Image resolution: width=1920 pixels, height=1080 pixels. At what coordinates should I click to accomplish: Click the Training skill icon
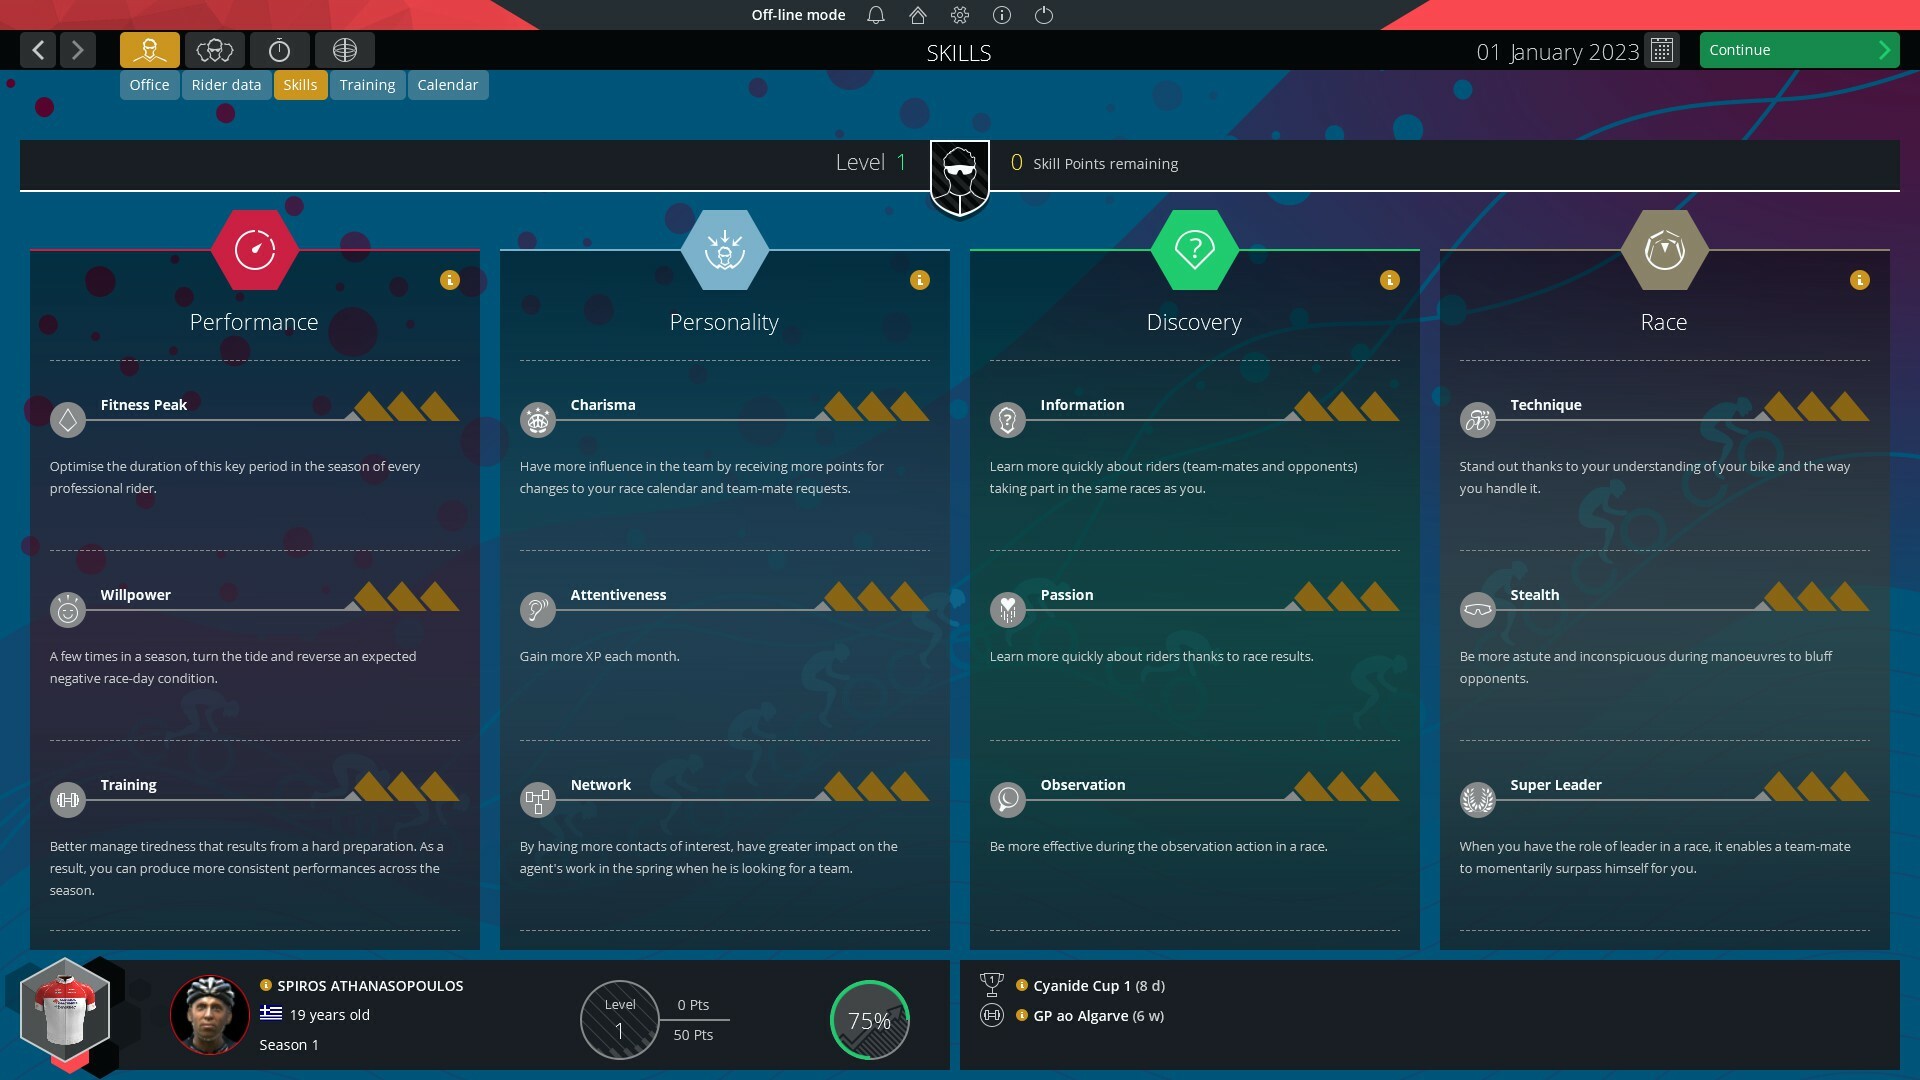pyautogui.click(x=67, y=799)
